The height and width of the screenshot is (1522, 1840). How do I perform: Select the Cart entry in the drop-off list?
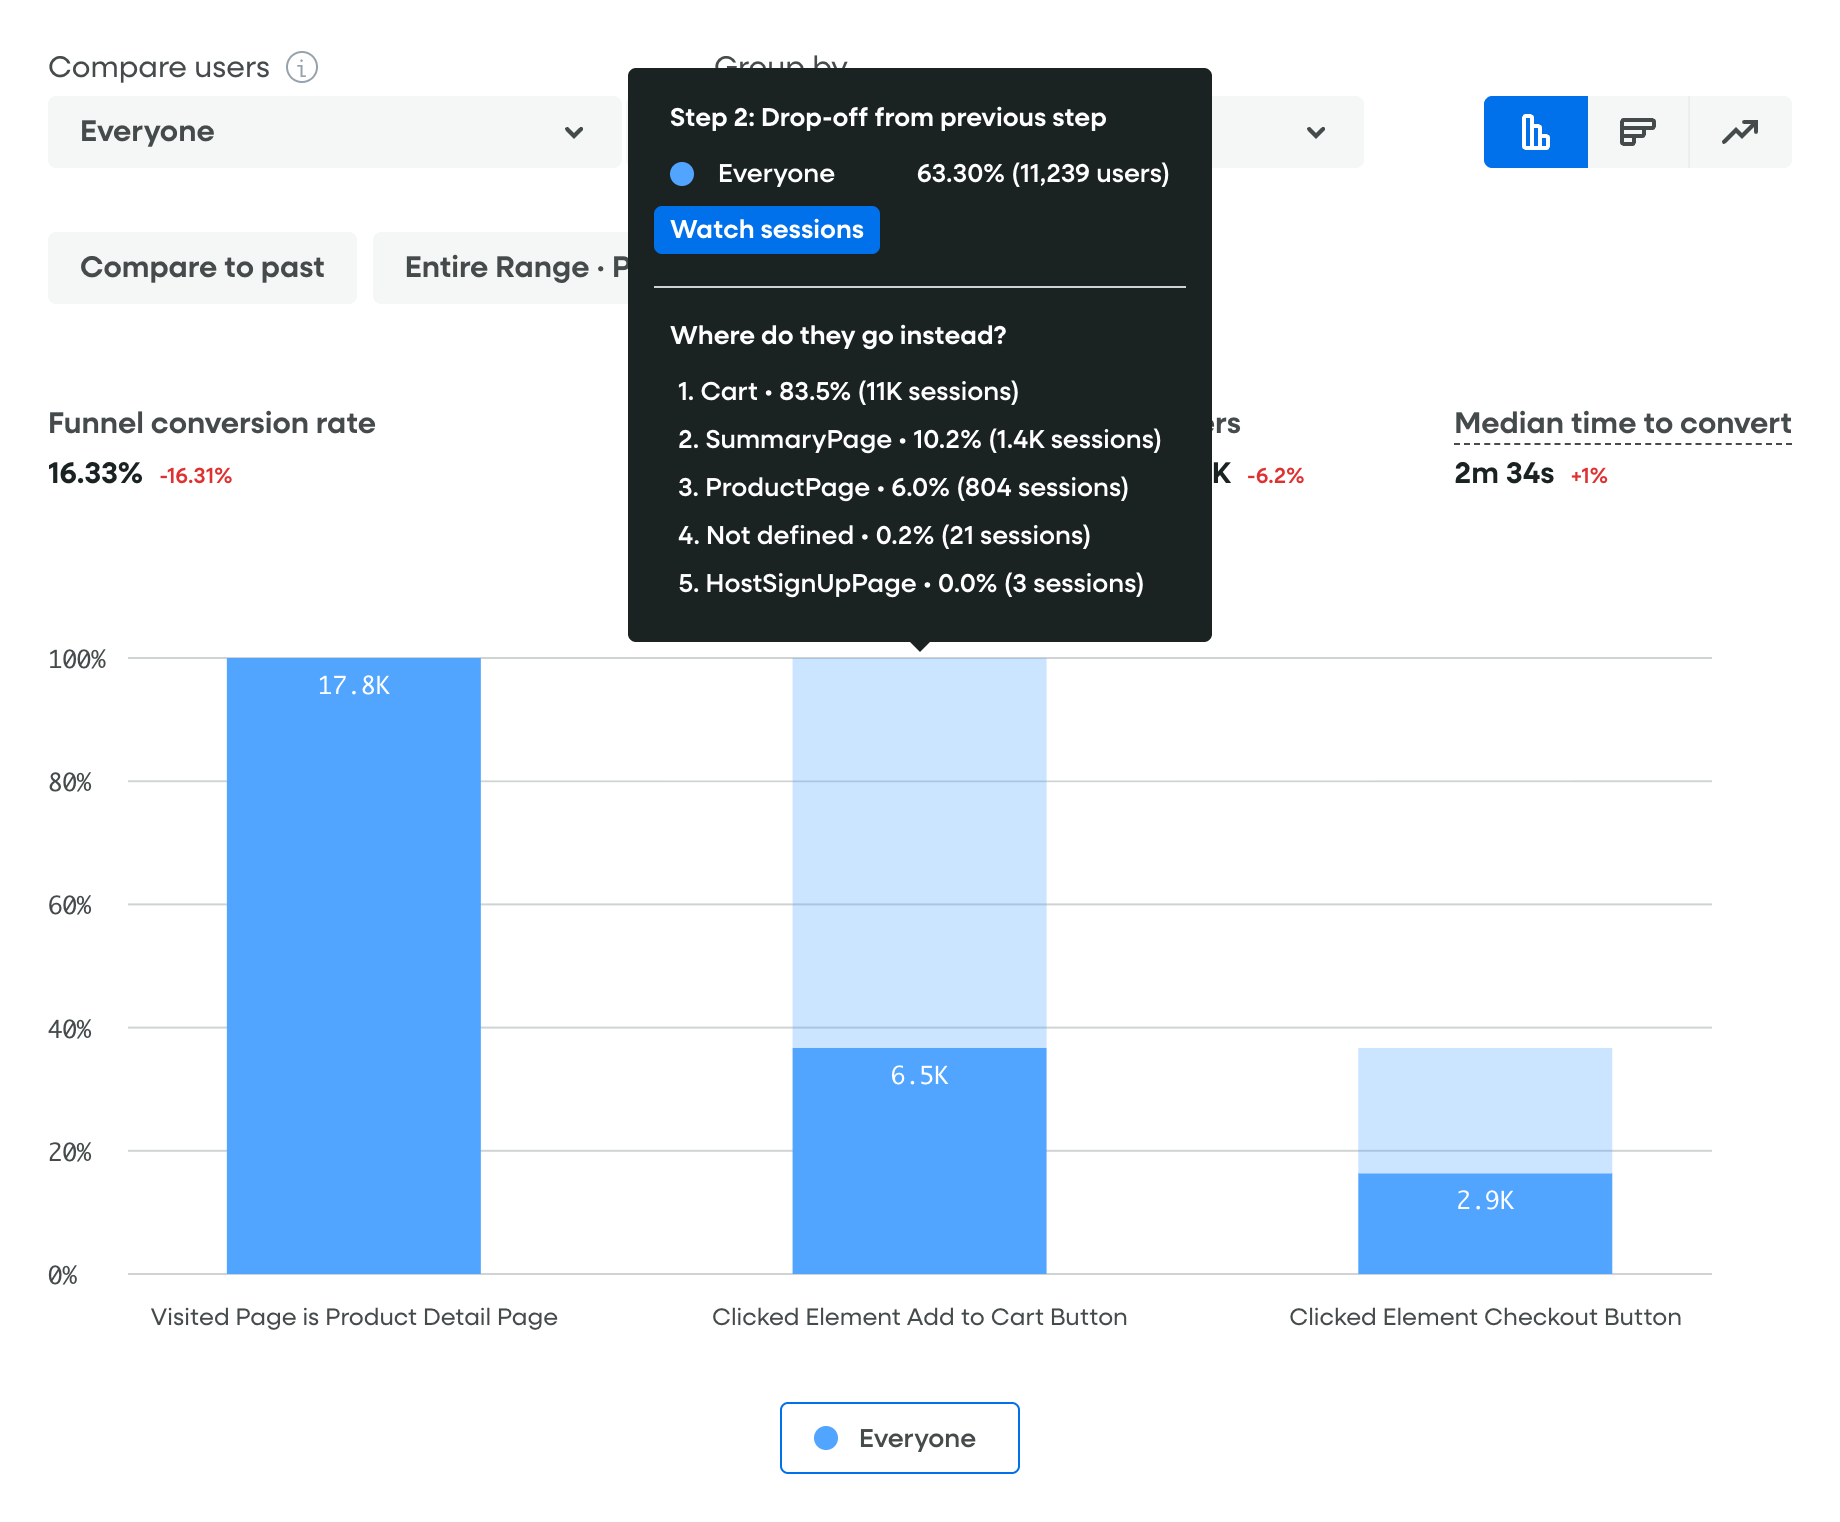(x=848, y=391)
